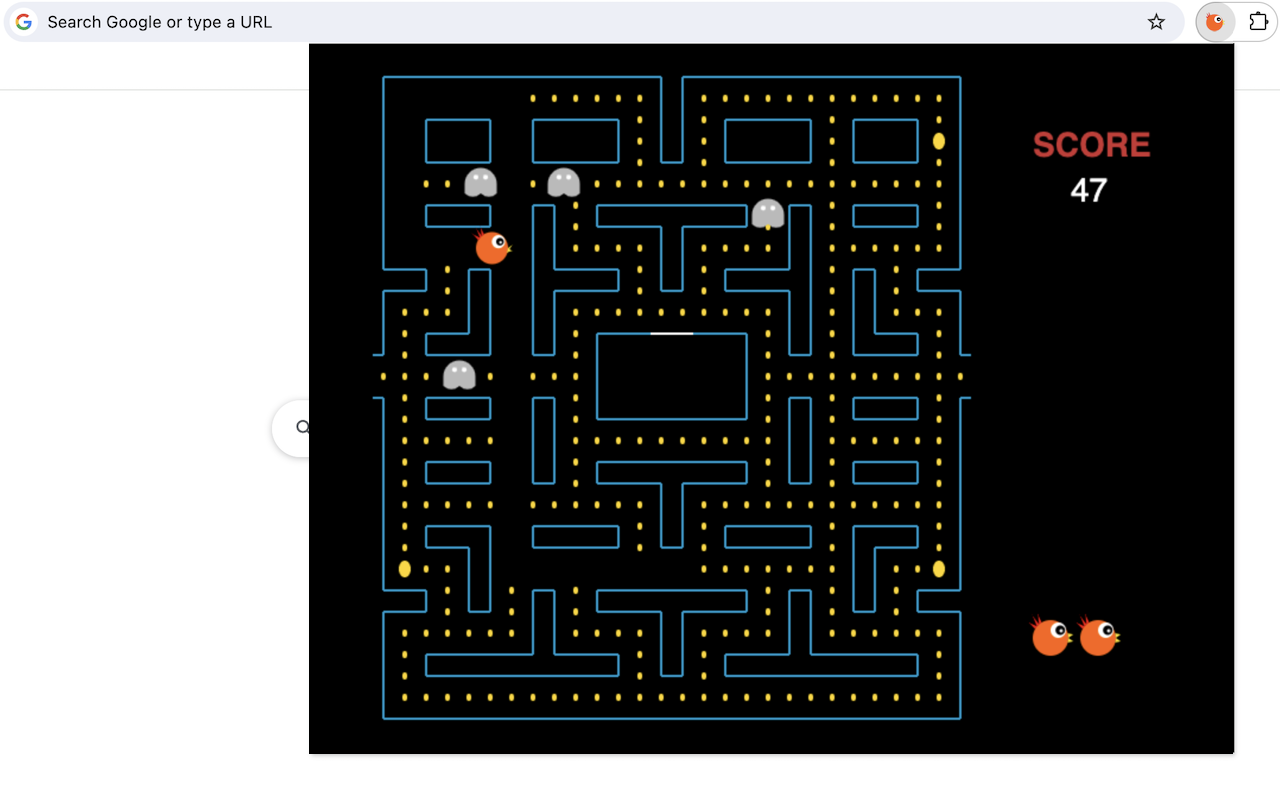This screenshot has height=800, width=1280.
Task: Click the first spare life bird icon
Action: [x=1051, y=635]
